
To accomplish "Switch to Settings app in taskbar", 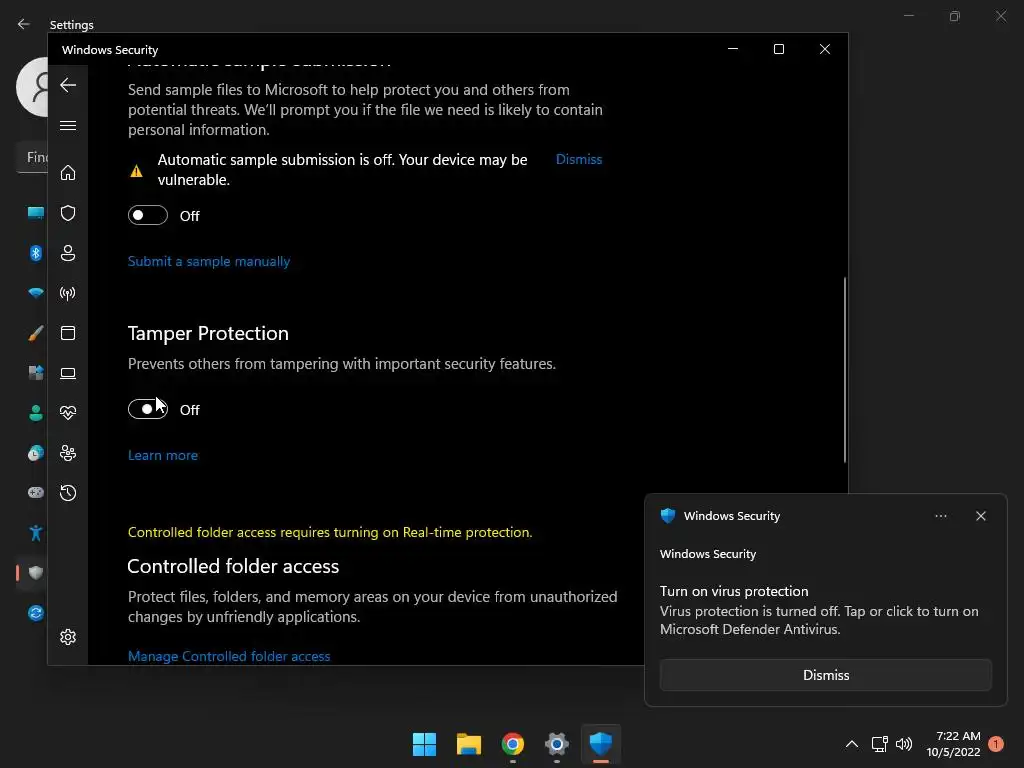I will [556, 744].
